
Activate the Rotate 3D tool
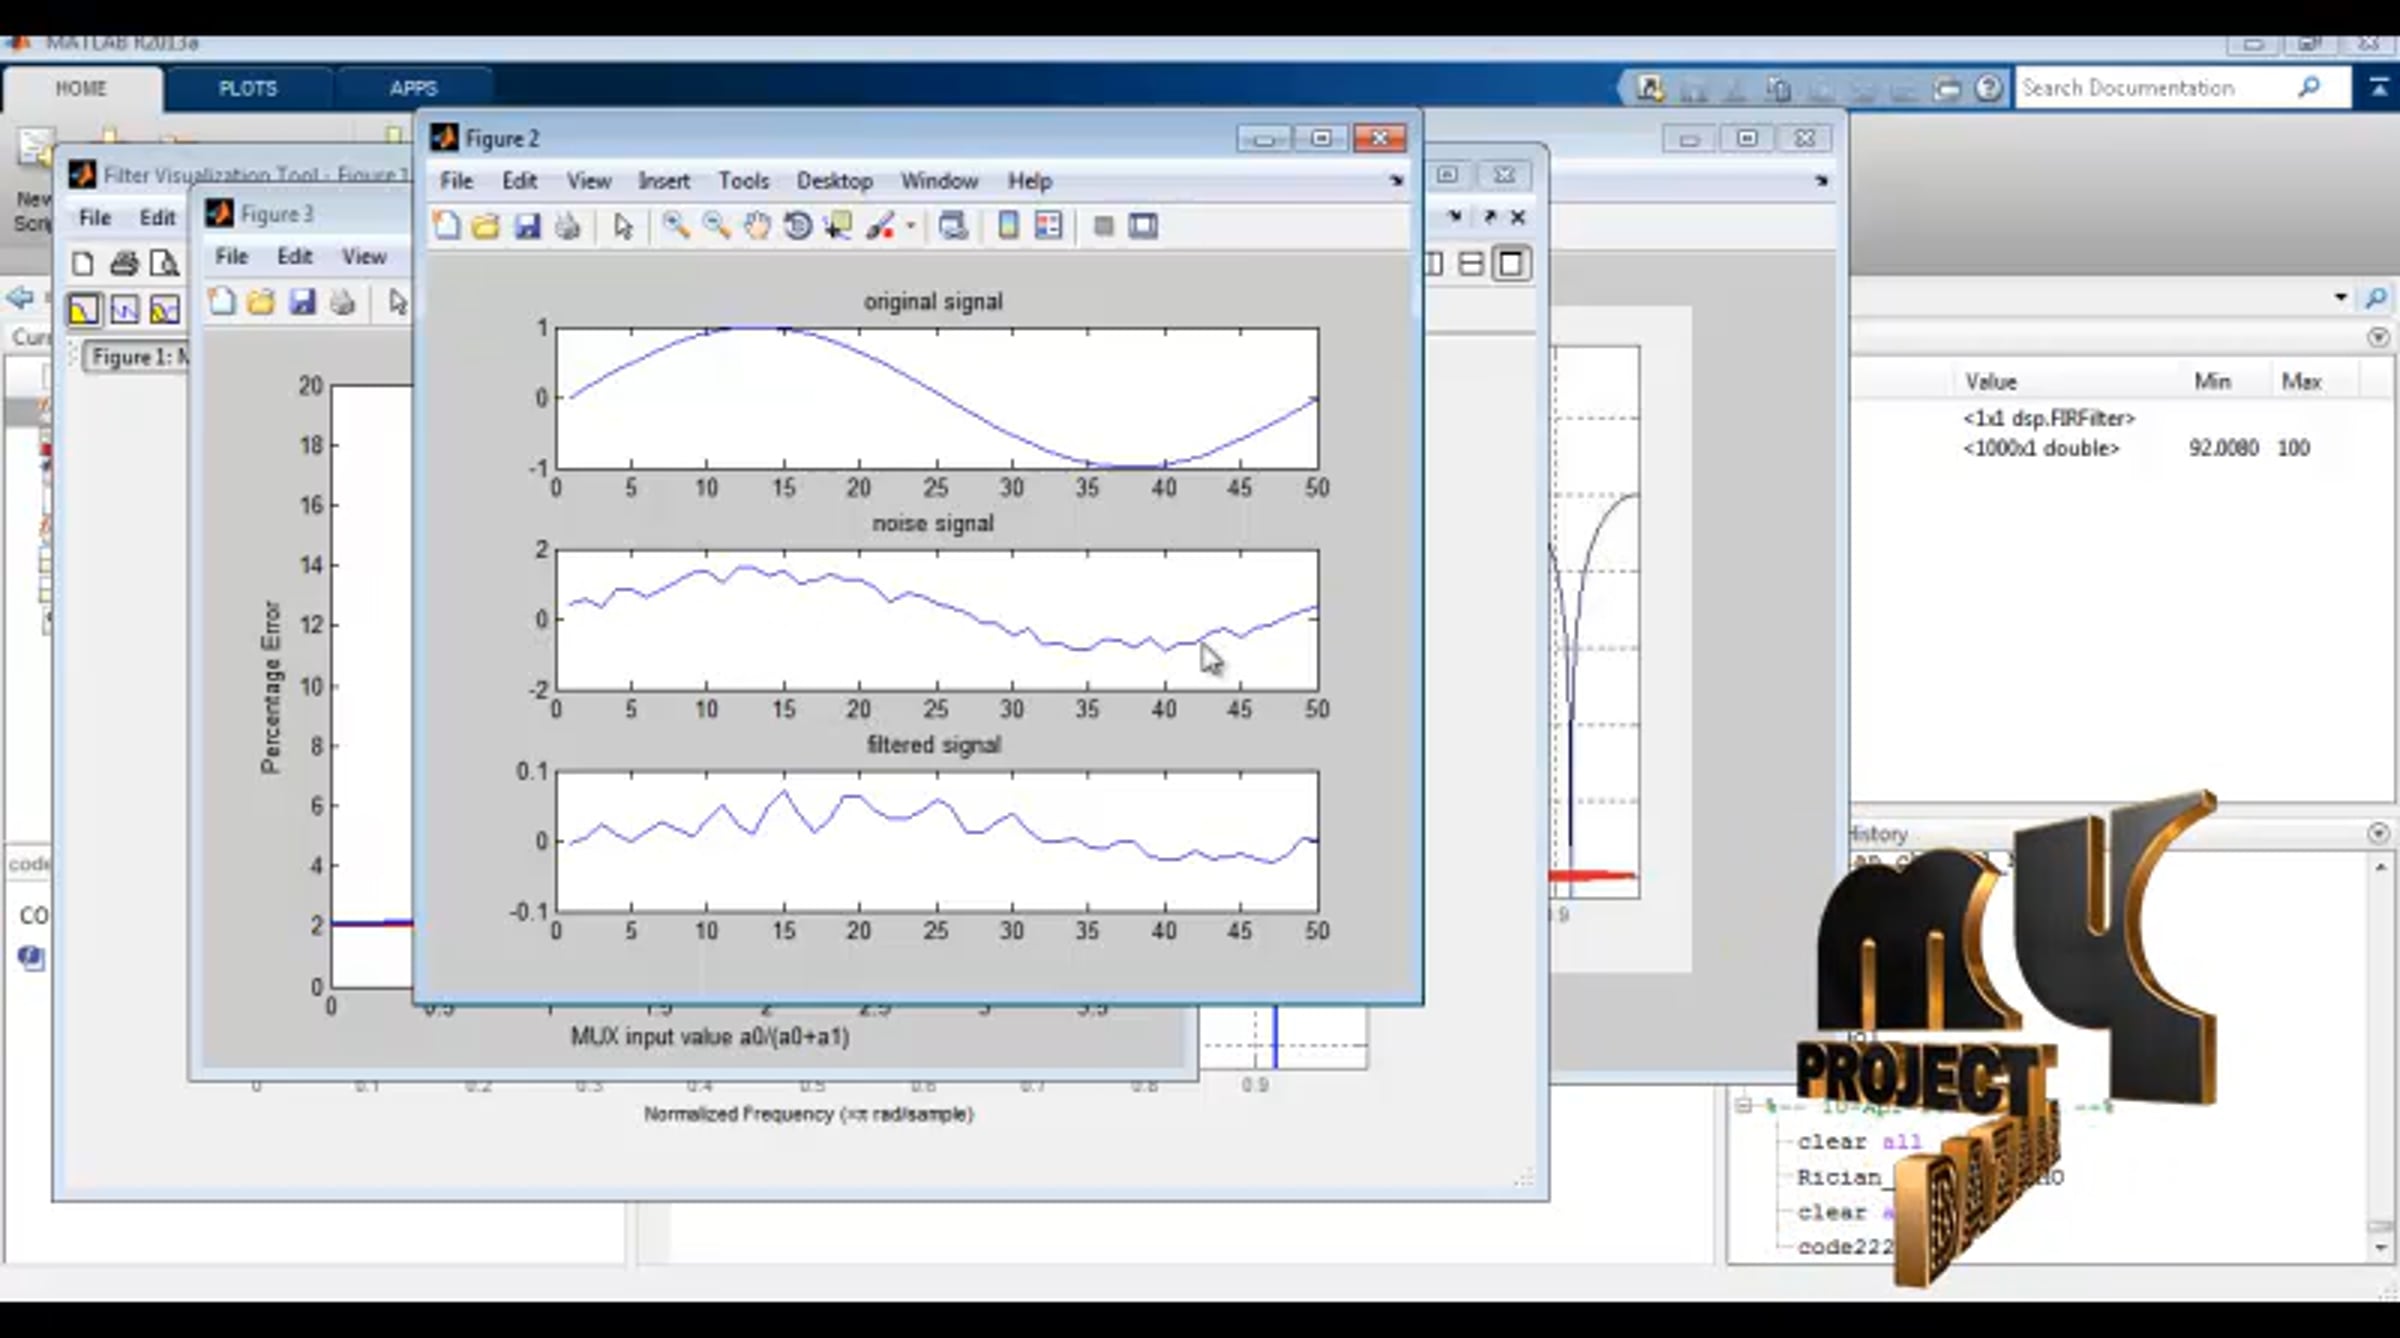click(797, 226)
